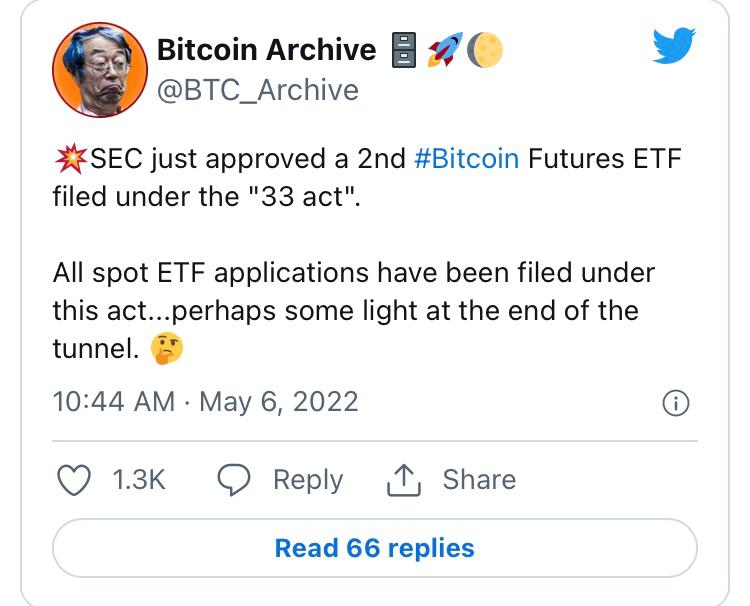
Task: Click the thinking face emoji after tunnel
Action: [165, 348]
